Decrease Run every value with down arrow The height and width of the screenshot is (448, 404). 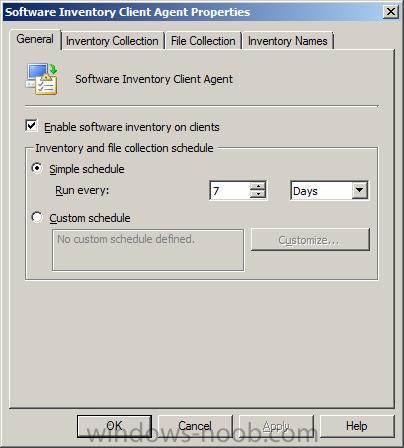[x=258, y=195]
